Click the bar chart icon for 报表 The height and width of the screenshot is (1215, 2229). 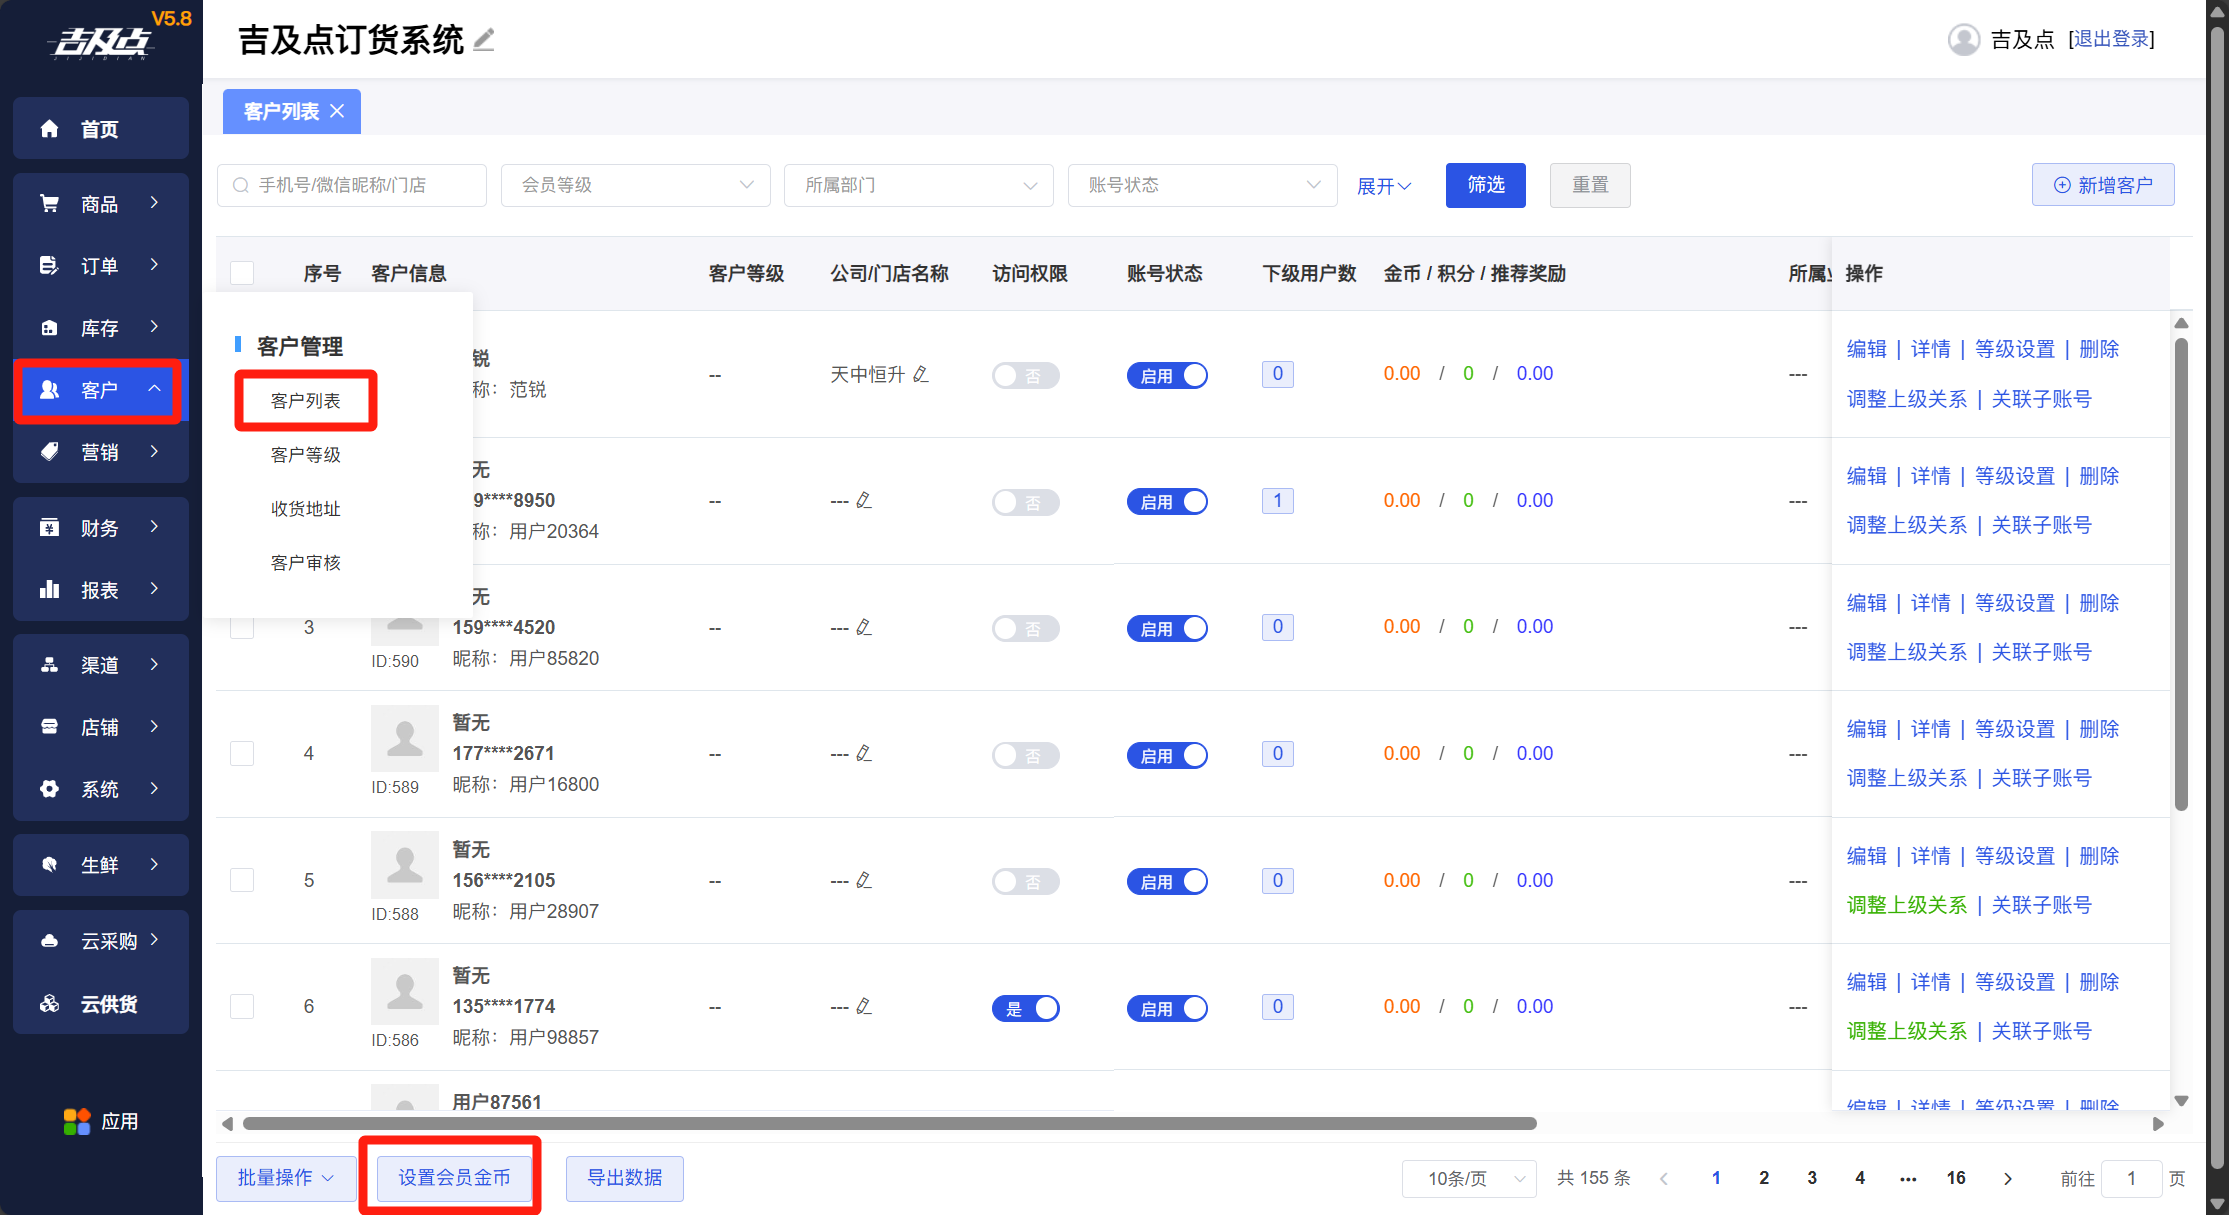click(x=49, y=590)
